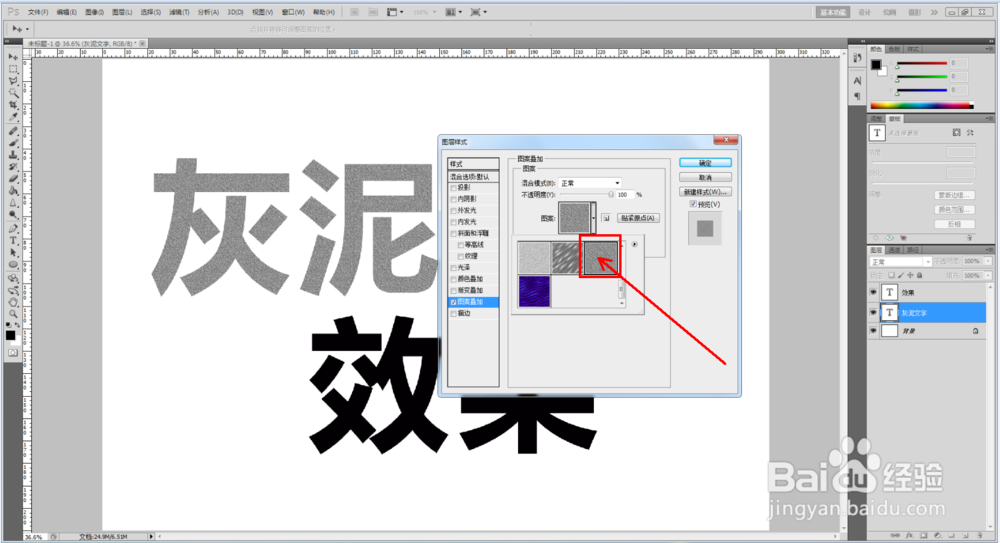
Task: Open the 图像(I) menu
Action: [x=94, y=12]
